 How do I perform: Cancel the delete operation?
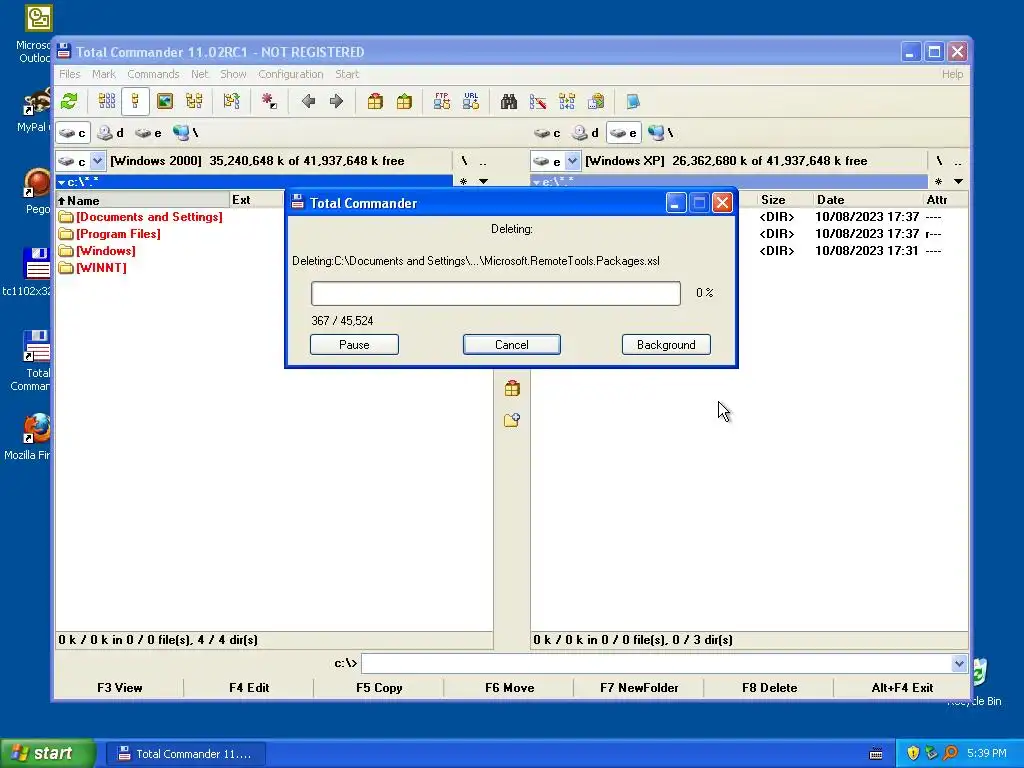pyautogui.click(x=511, y=345)
